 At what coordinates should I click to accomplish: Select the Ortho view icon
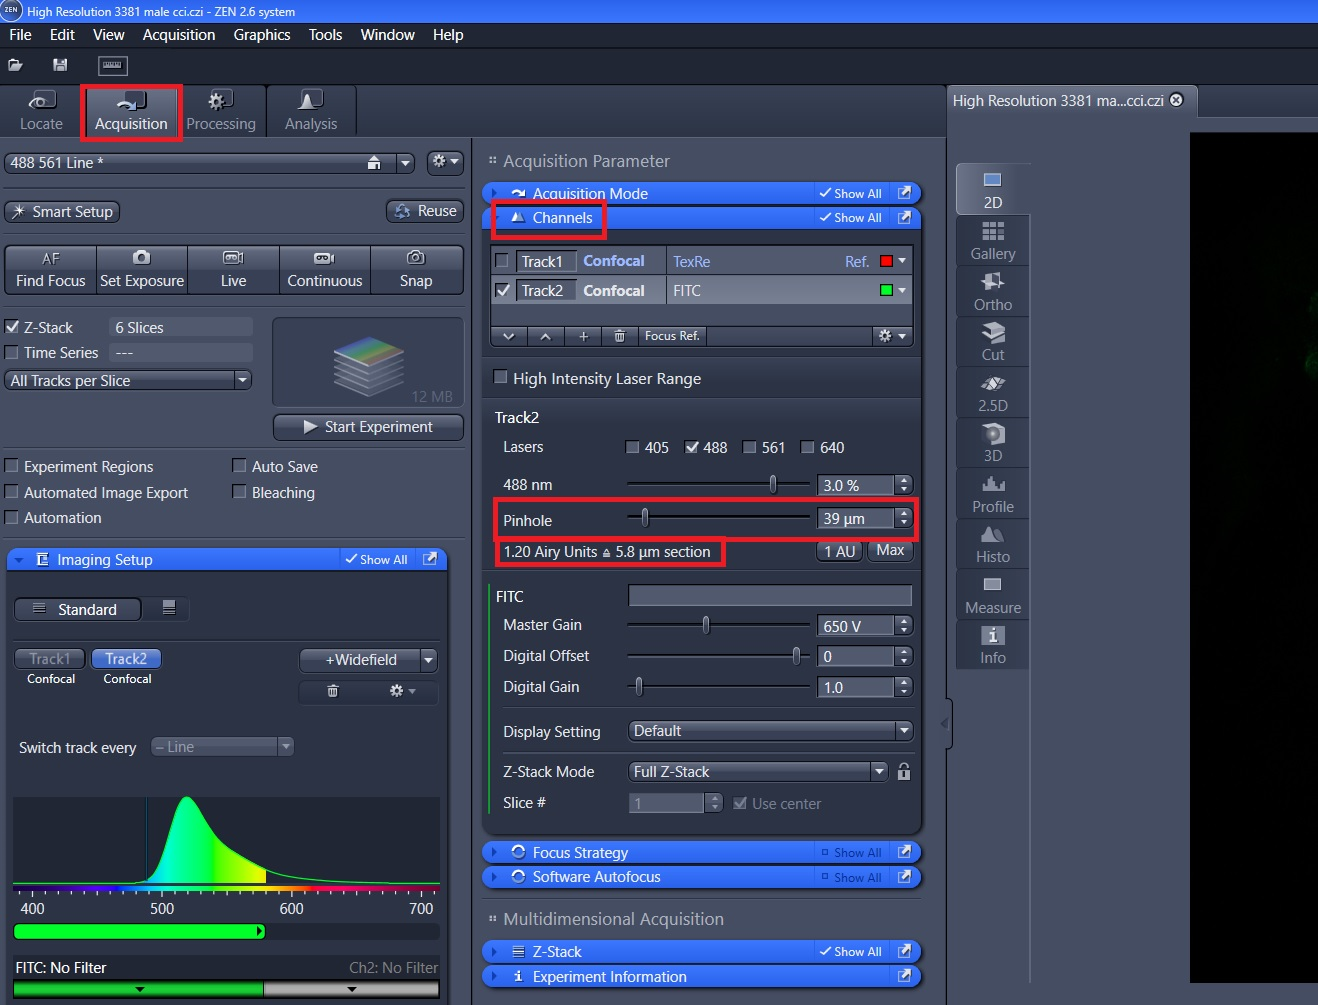tap(992, 291)
